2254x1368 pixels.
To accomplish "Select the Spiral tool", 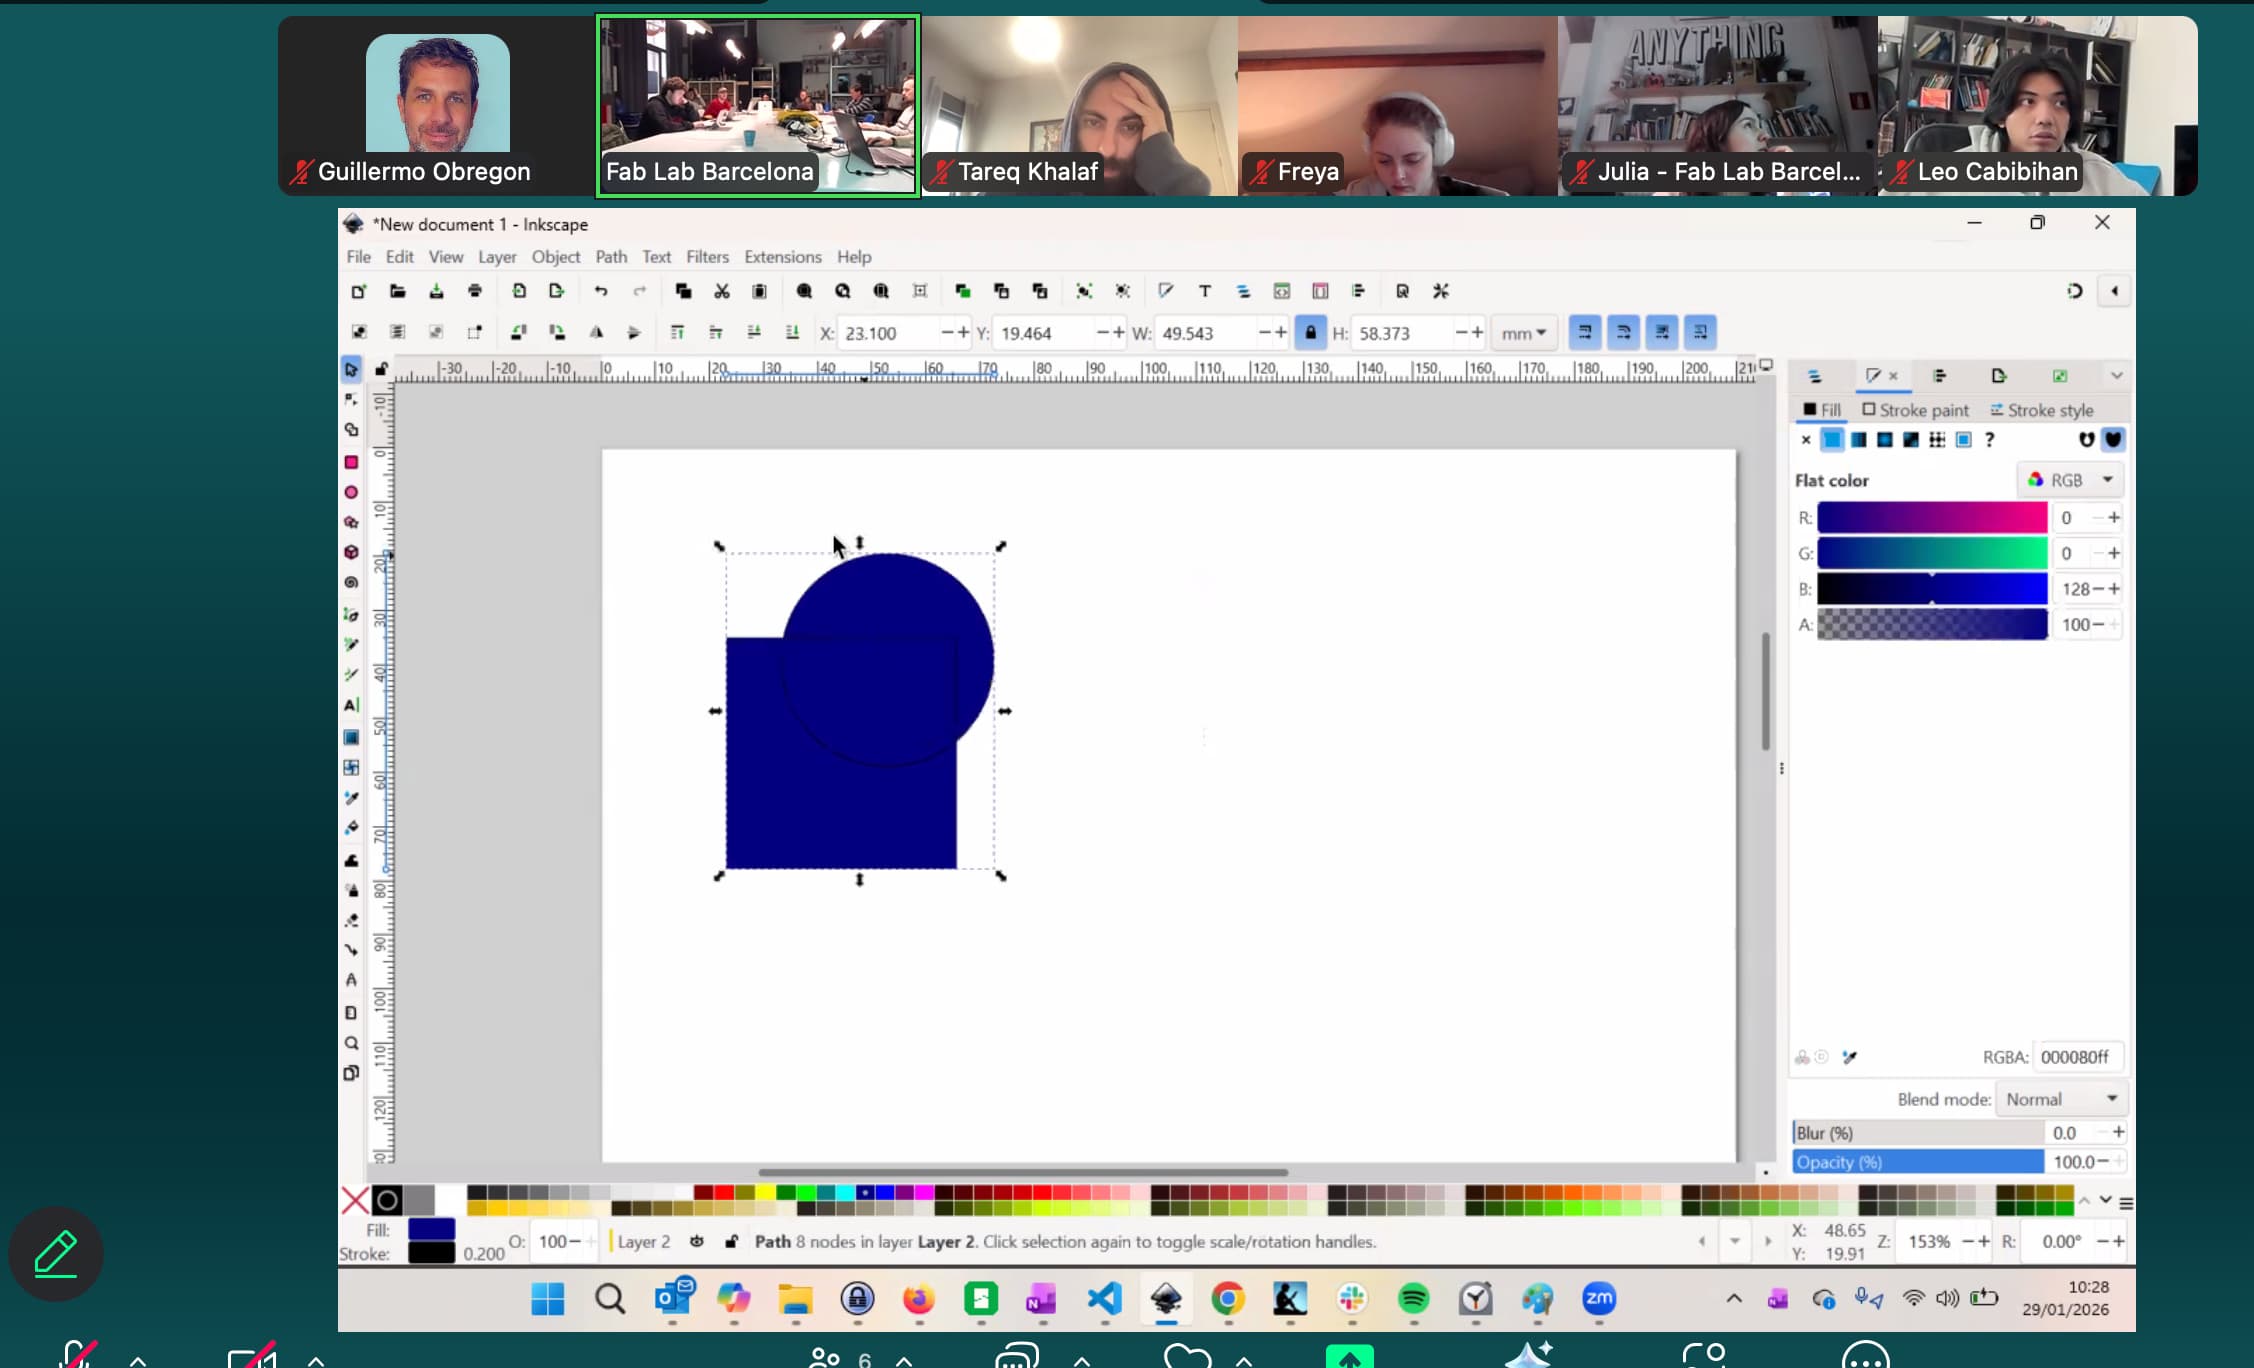I will (x=351, y=582).
